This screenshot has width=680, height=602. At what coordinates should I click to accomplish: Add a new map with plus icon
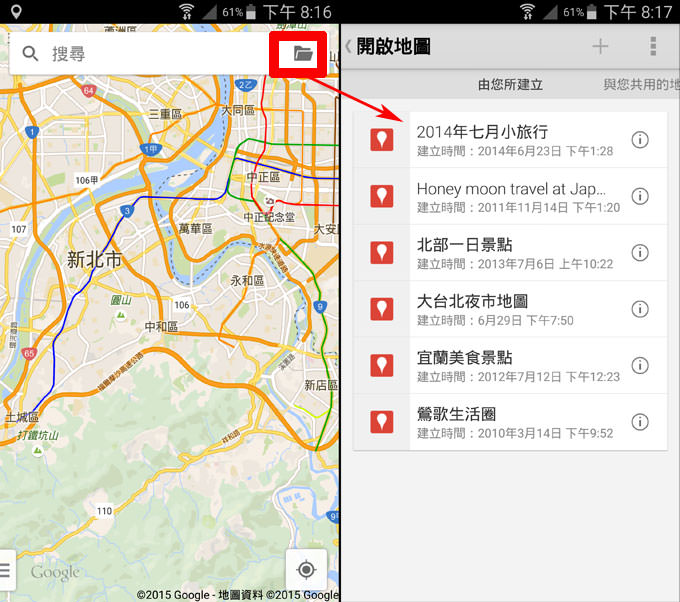coord(600,46)
